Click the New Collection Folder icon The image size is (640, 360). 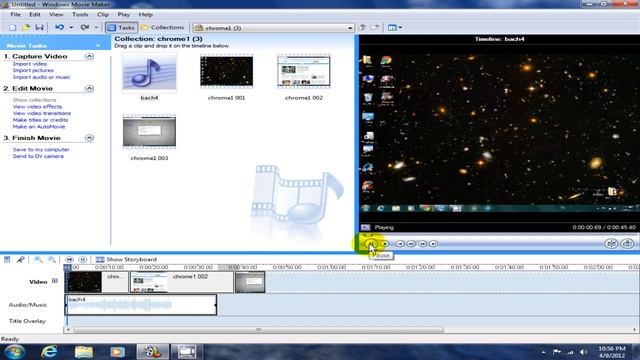[x=375, y=28]
